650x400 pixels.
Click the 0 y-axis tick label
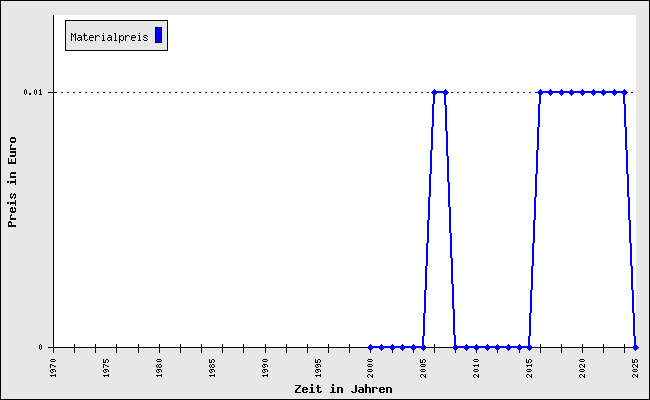click(x=41, y=347)
